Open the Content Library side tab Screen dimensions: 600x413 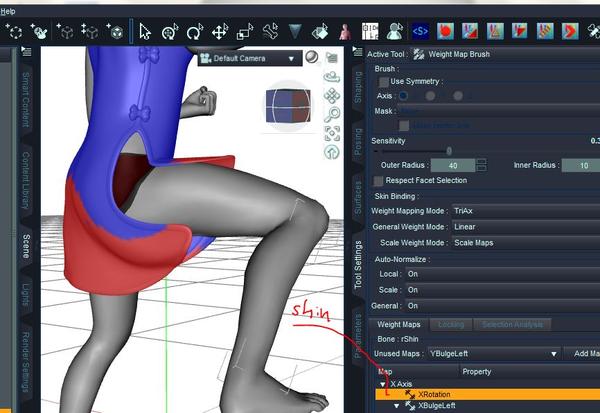coord(25,180)
